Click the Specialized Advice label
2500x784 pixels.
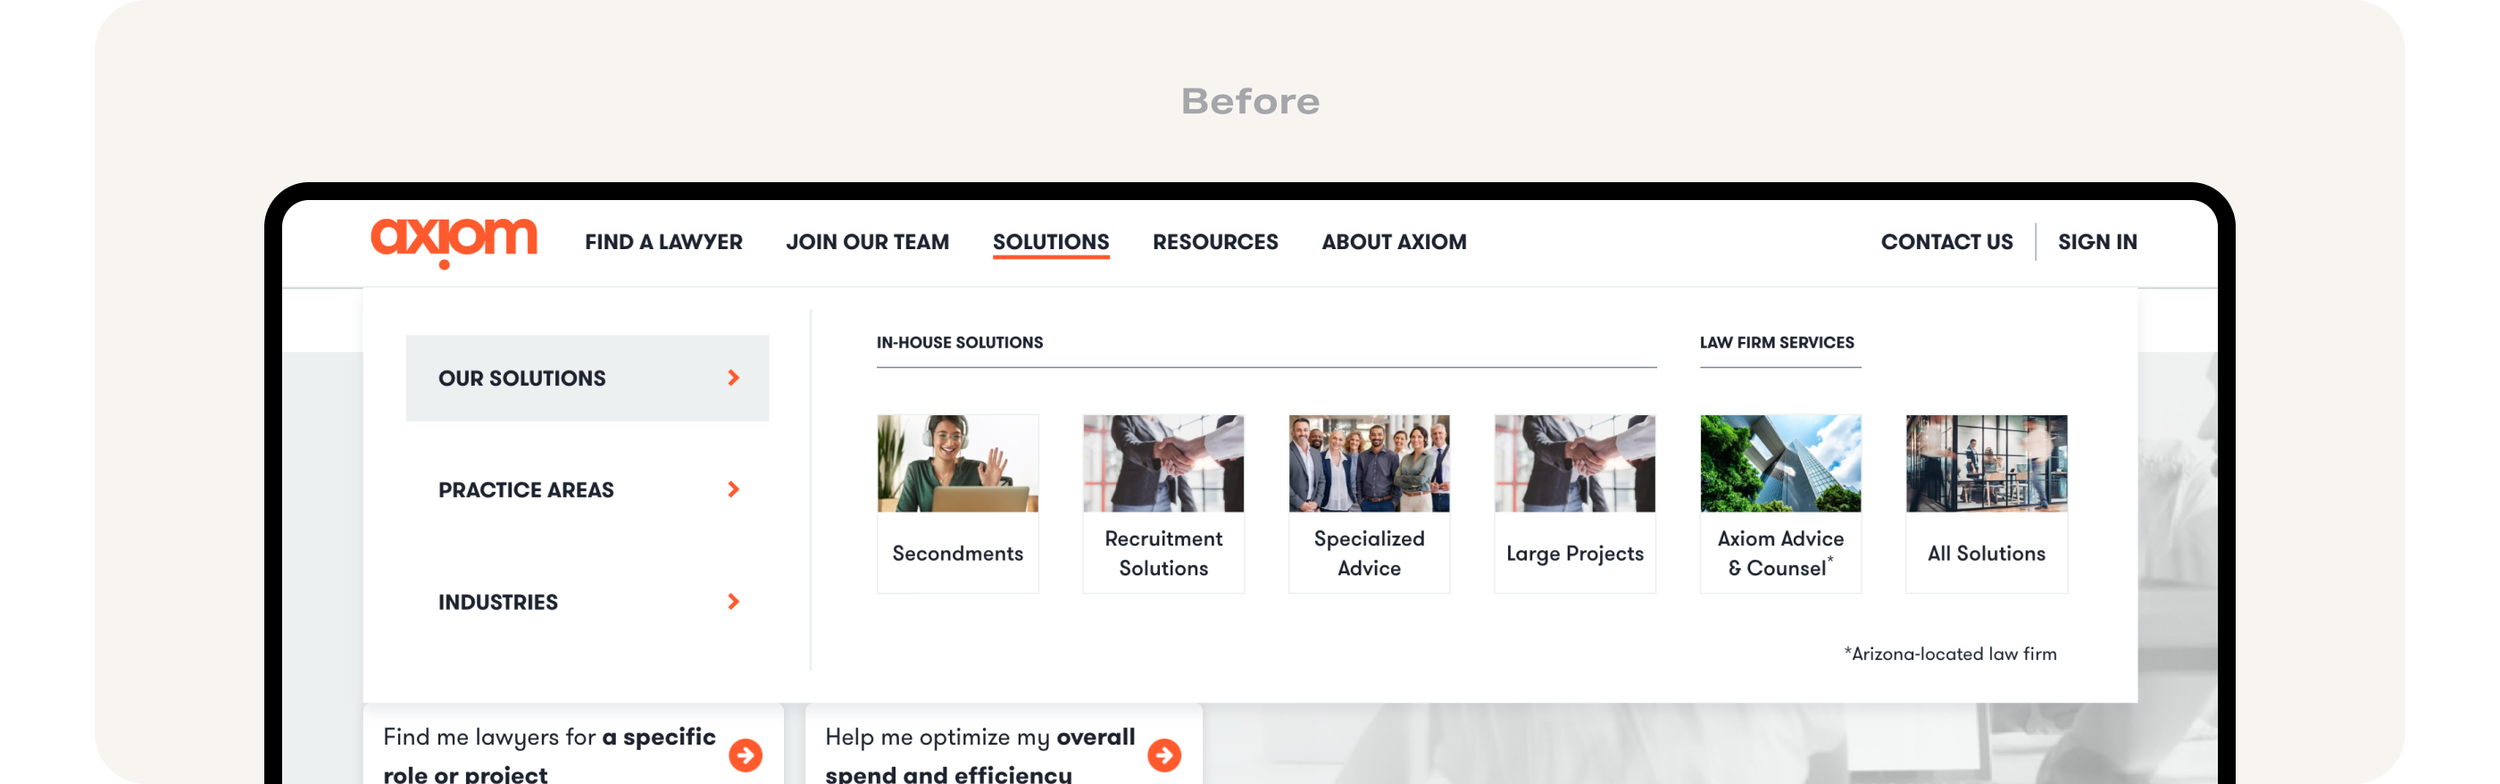[1369, 554]
